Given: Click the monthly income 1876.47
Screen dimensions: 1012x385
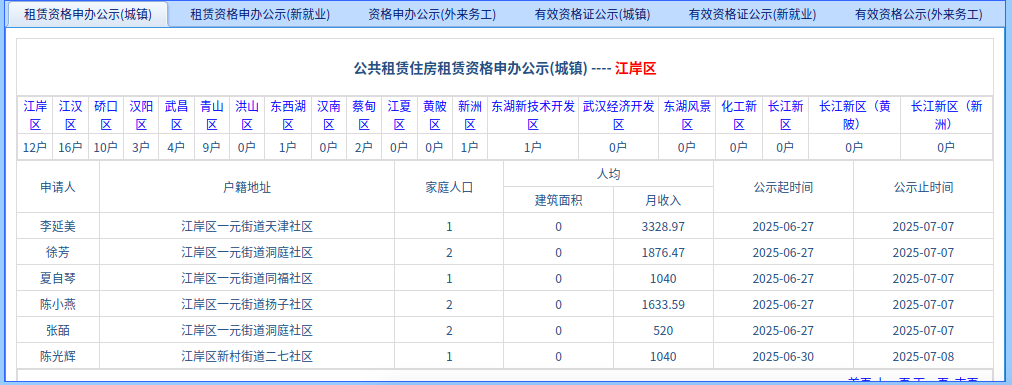Looking at the screenshot, I should point(663,253).
